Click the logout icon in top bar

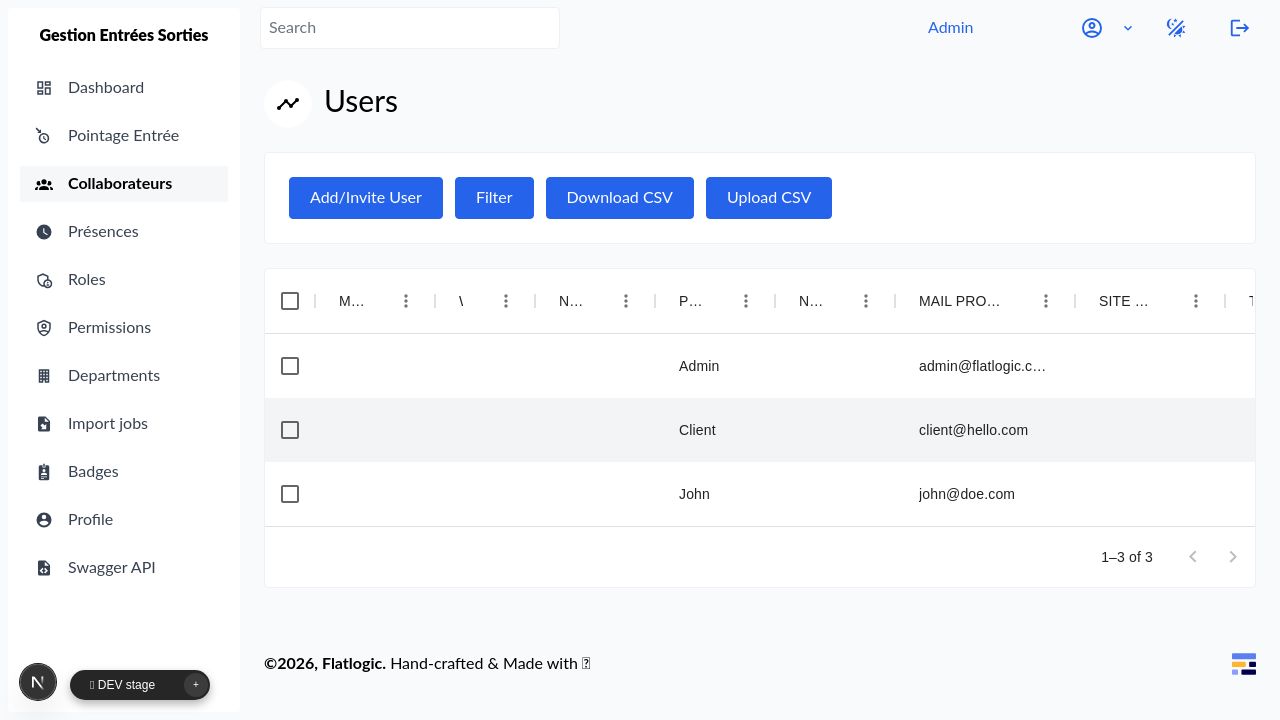point(1239,28)
